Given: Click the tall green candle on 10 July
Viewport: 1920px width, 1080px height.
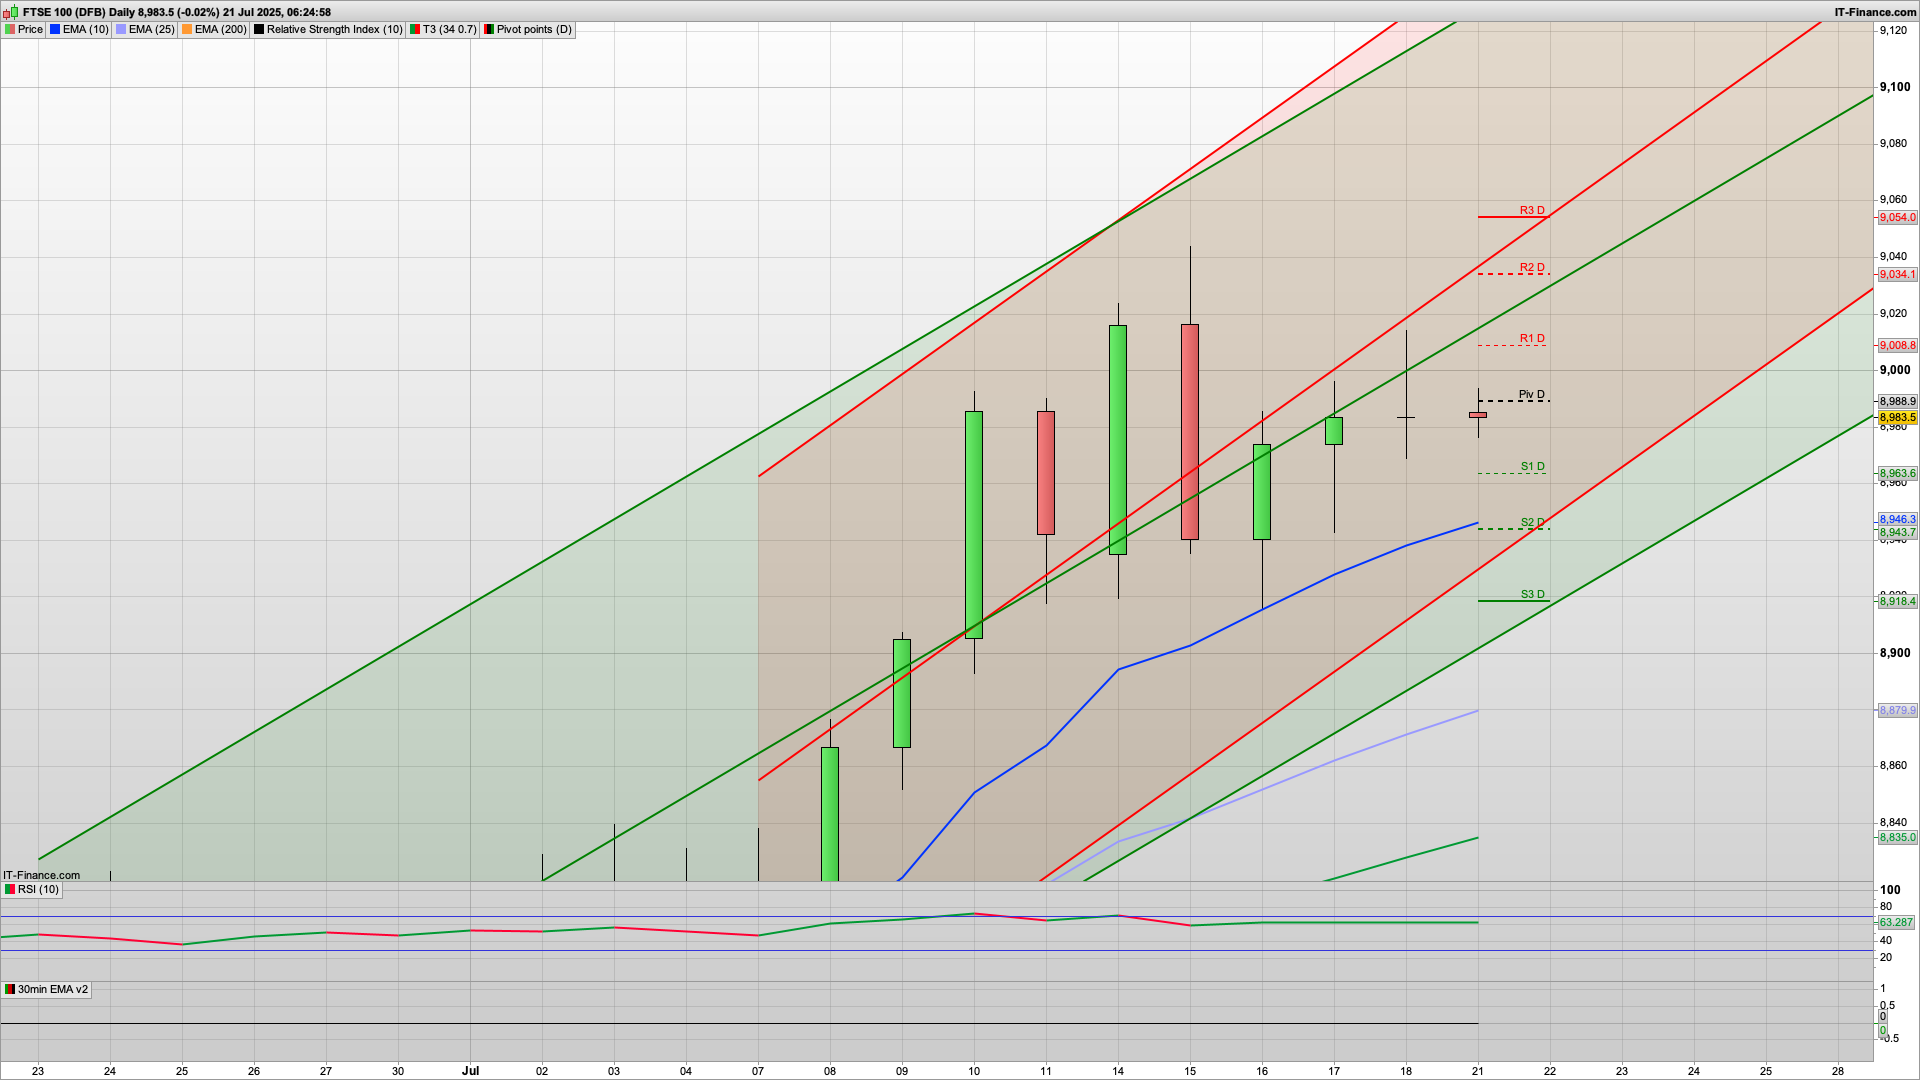Looking at the screenshot, I should [x=974, y=525].
